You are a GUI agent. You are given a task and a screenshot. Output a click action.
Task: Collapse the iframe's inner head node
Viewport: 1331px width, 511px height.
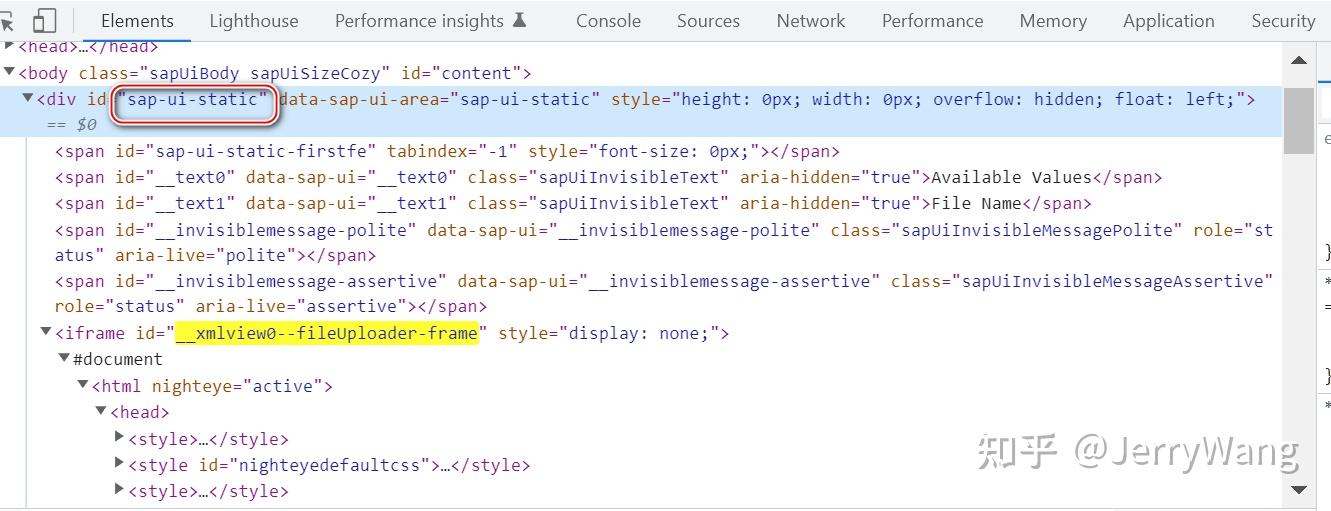click(x=101, y=410)
